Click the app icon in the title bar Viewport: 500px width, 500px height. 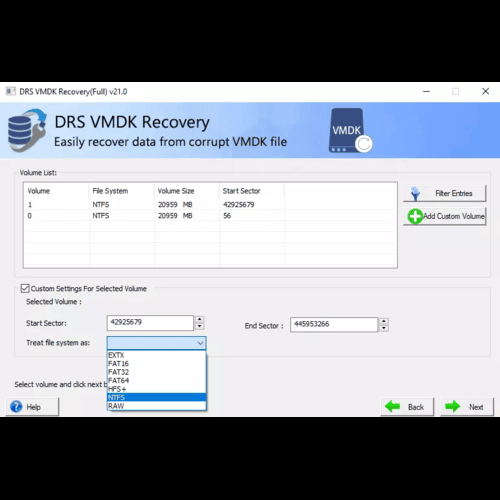[x=11, y=91]
